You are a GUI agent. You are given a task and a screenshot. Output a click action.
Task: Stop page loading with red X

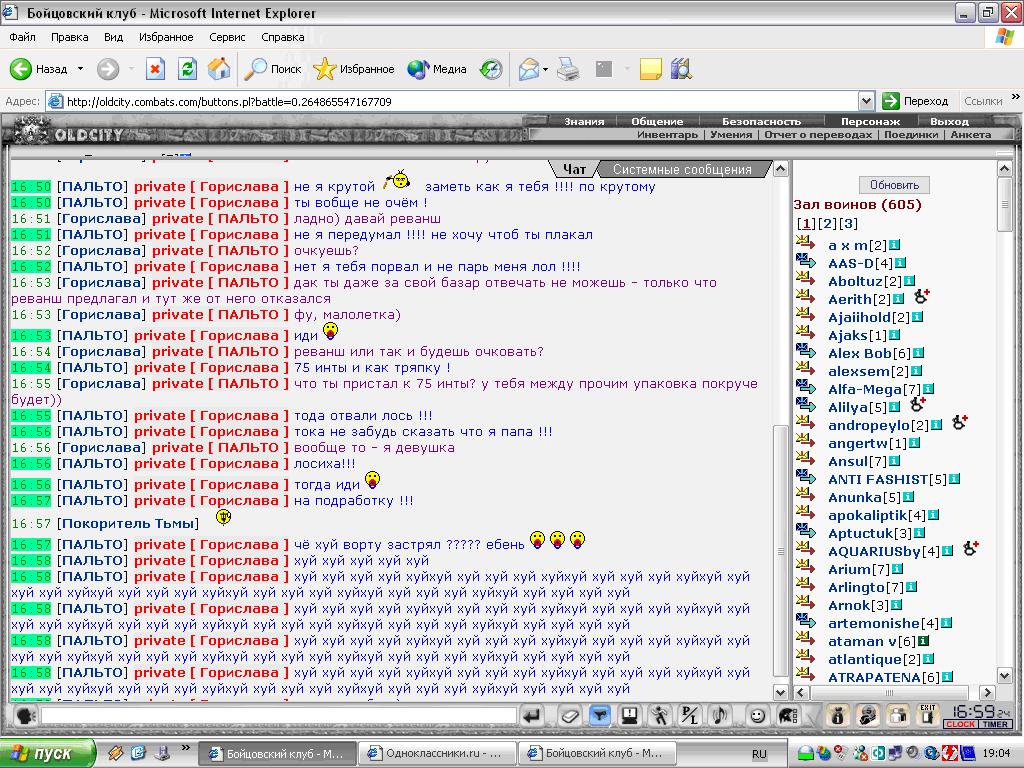coord(155,69)
